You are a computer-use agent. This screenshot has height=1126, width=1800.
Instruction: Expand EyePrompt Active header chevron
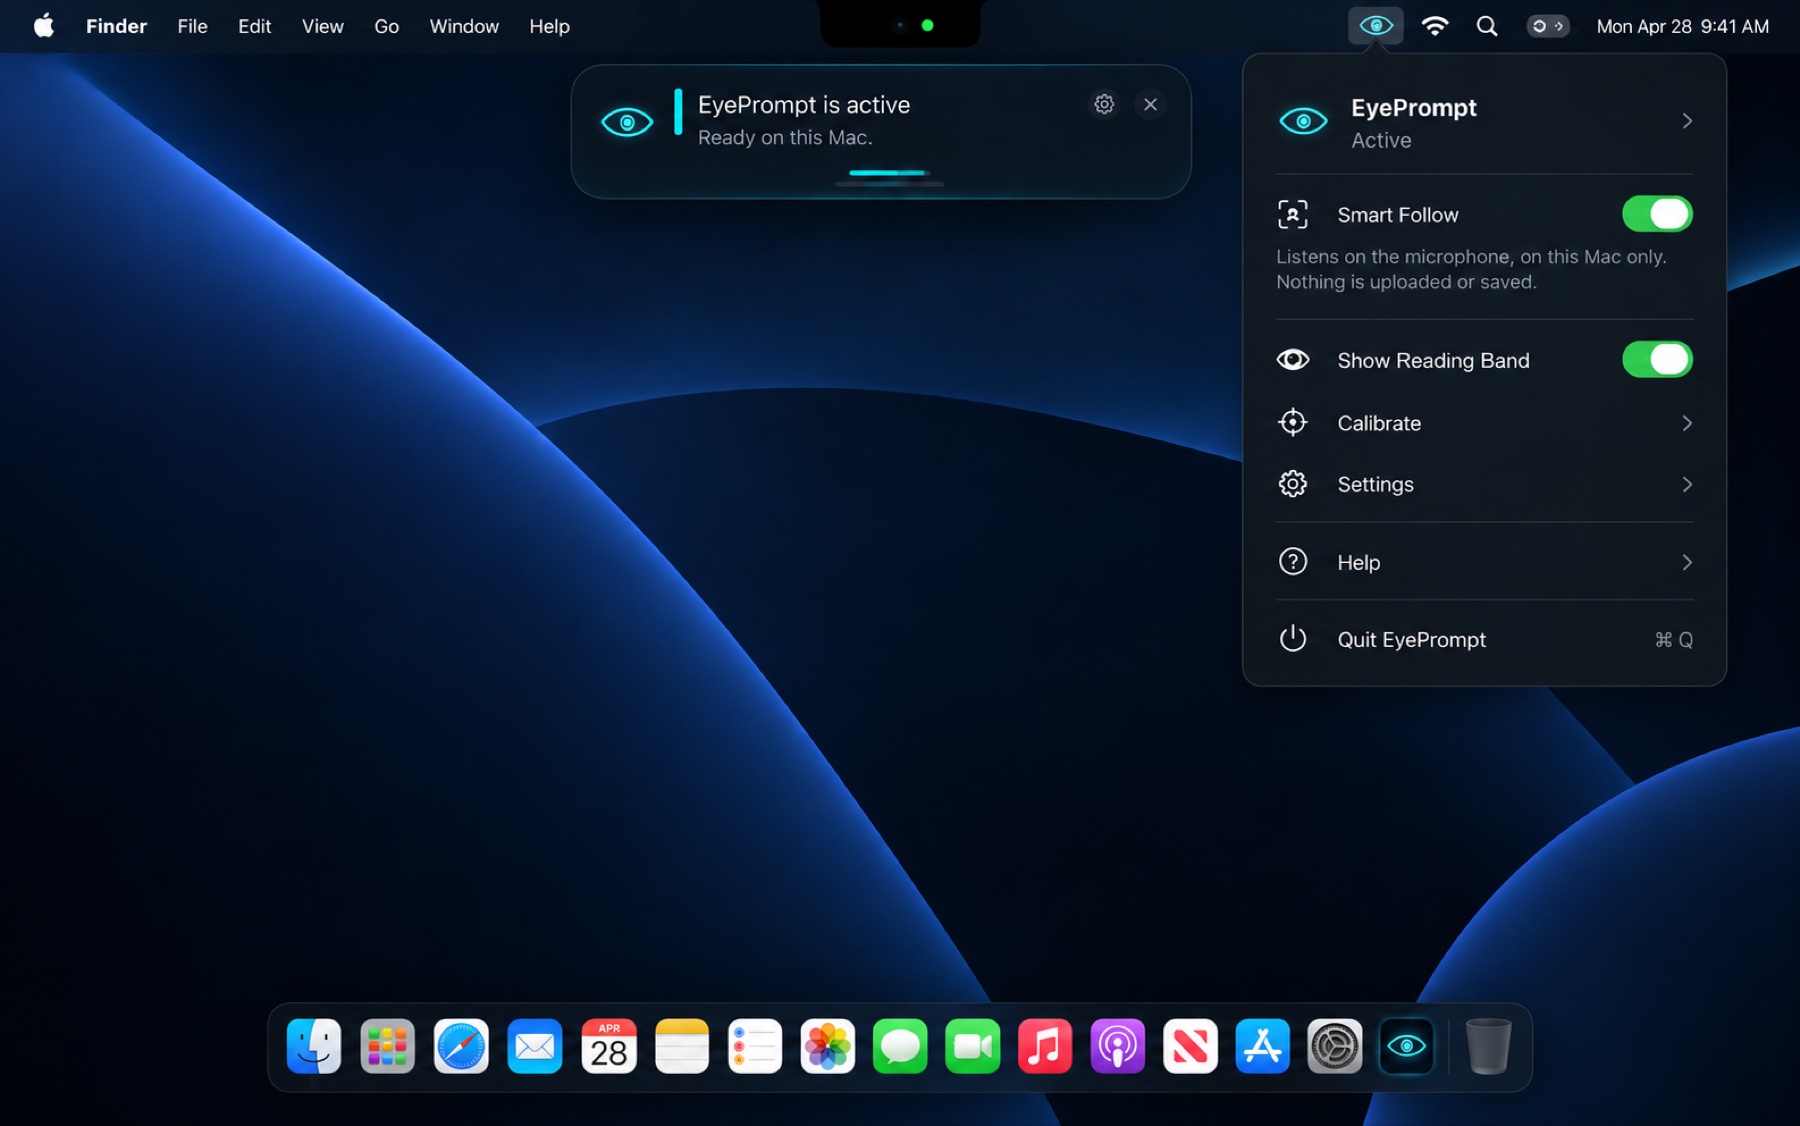pyautogui.click(x=1687, y=121)
